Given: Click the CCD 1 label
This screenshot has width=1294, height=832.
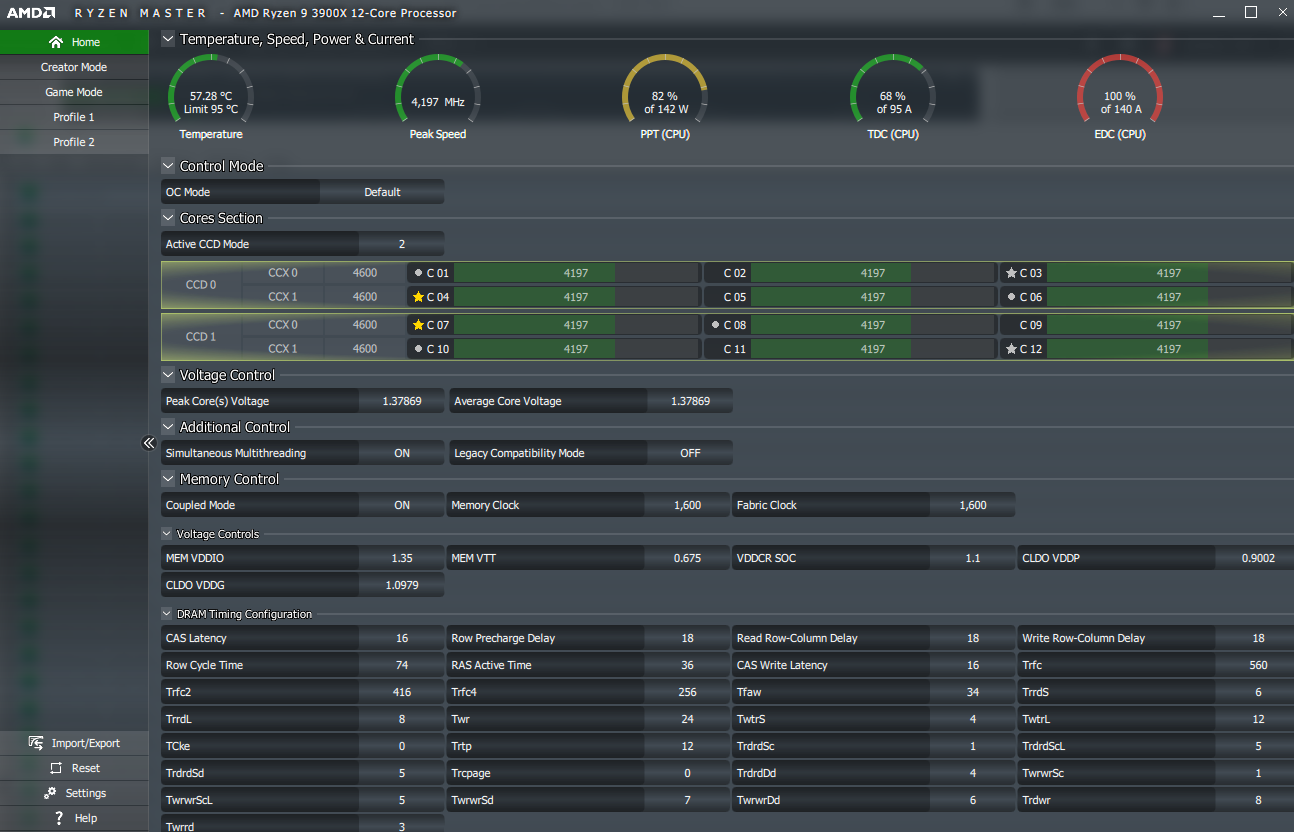Looking at the screenshot, I should (x=201, y=337).
